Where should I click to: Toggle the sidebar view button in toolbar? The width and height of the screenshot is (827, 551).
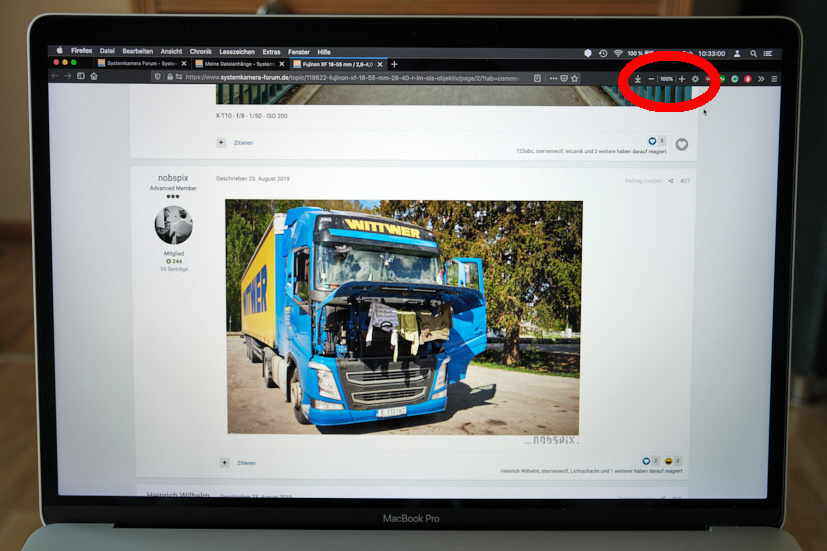[x=81, y=76]
